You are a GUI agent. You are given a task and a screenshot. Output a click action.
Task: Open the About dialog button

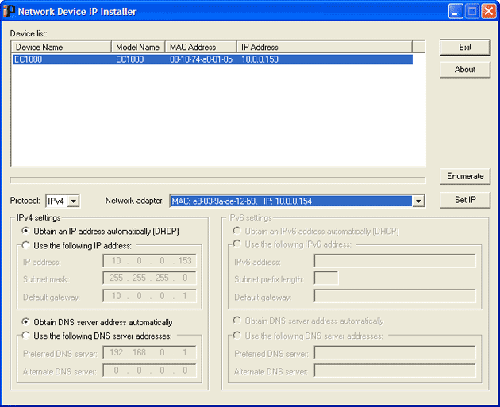coord(465,70)
